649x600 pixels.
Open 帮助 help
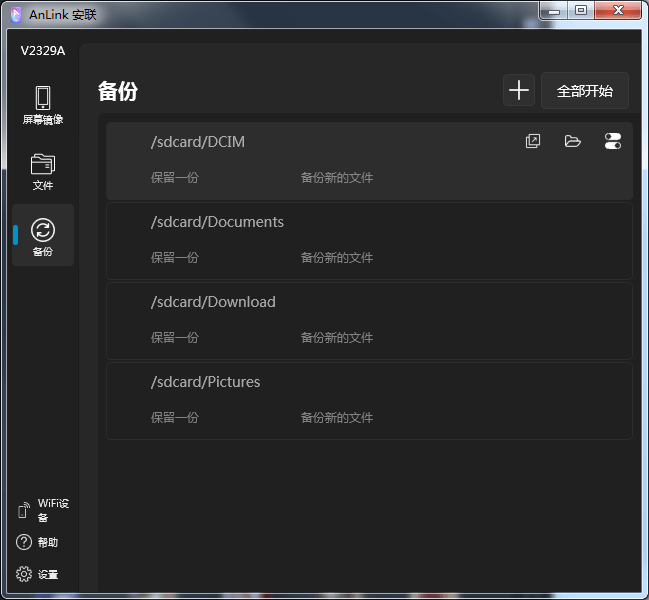pyautogui.click(x=38, y=542)
